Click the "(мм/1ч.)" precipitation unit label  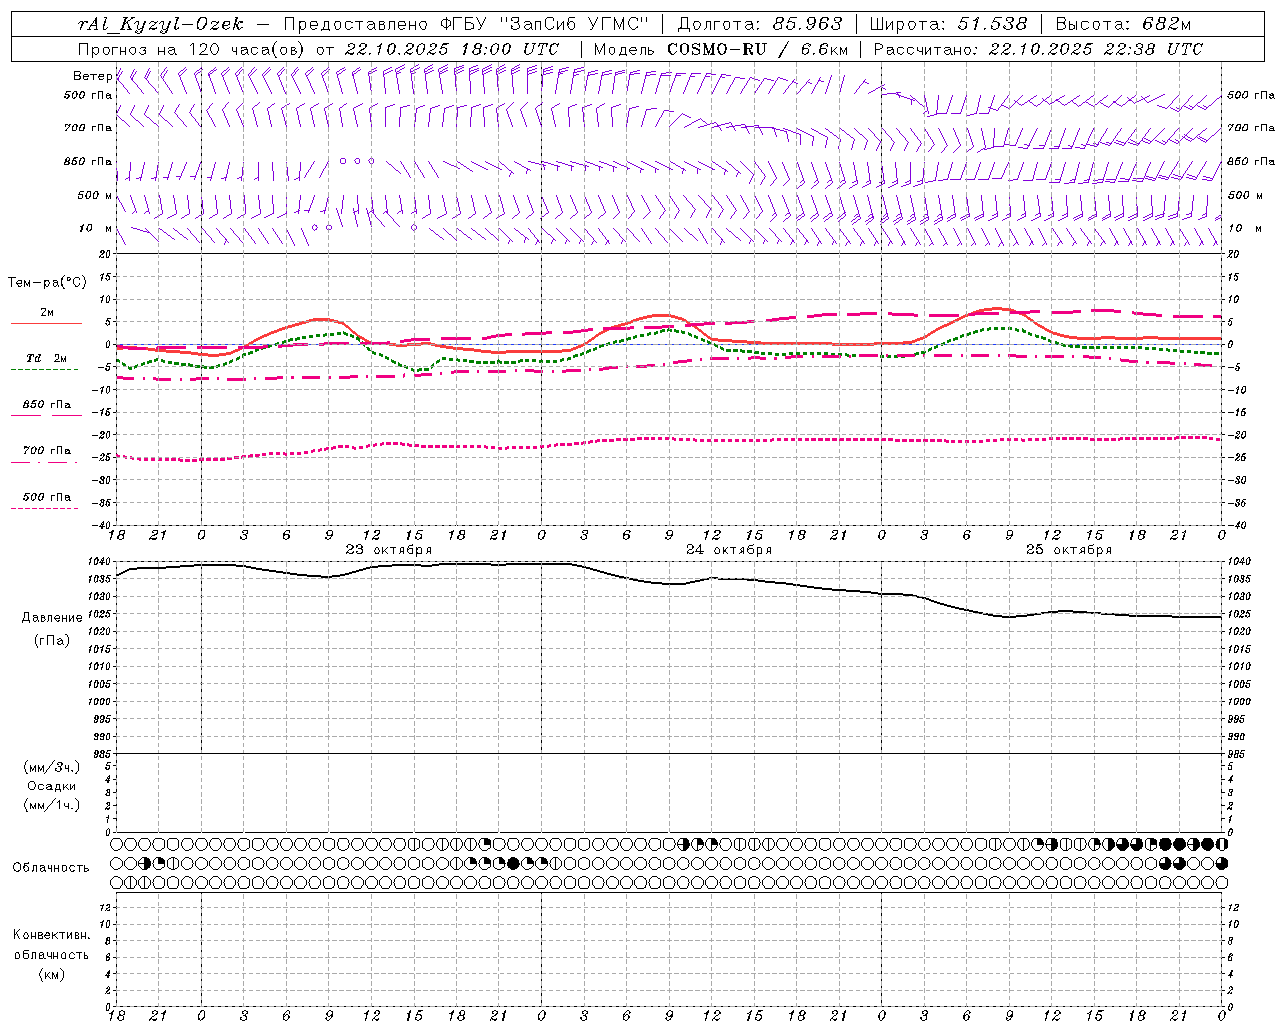(x=52, y=805)
